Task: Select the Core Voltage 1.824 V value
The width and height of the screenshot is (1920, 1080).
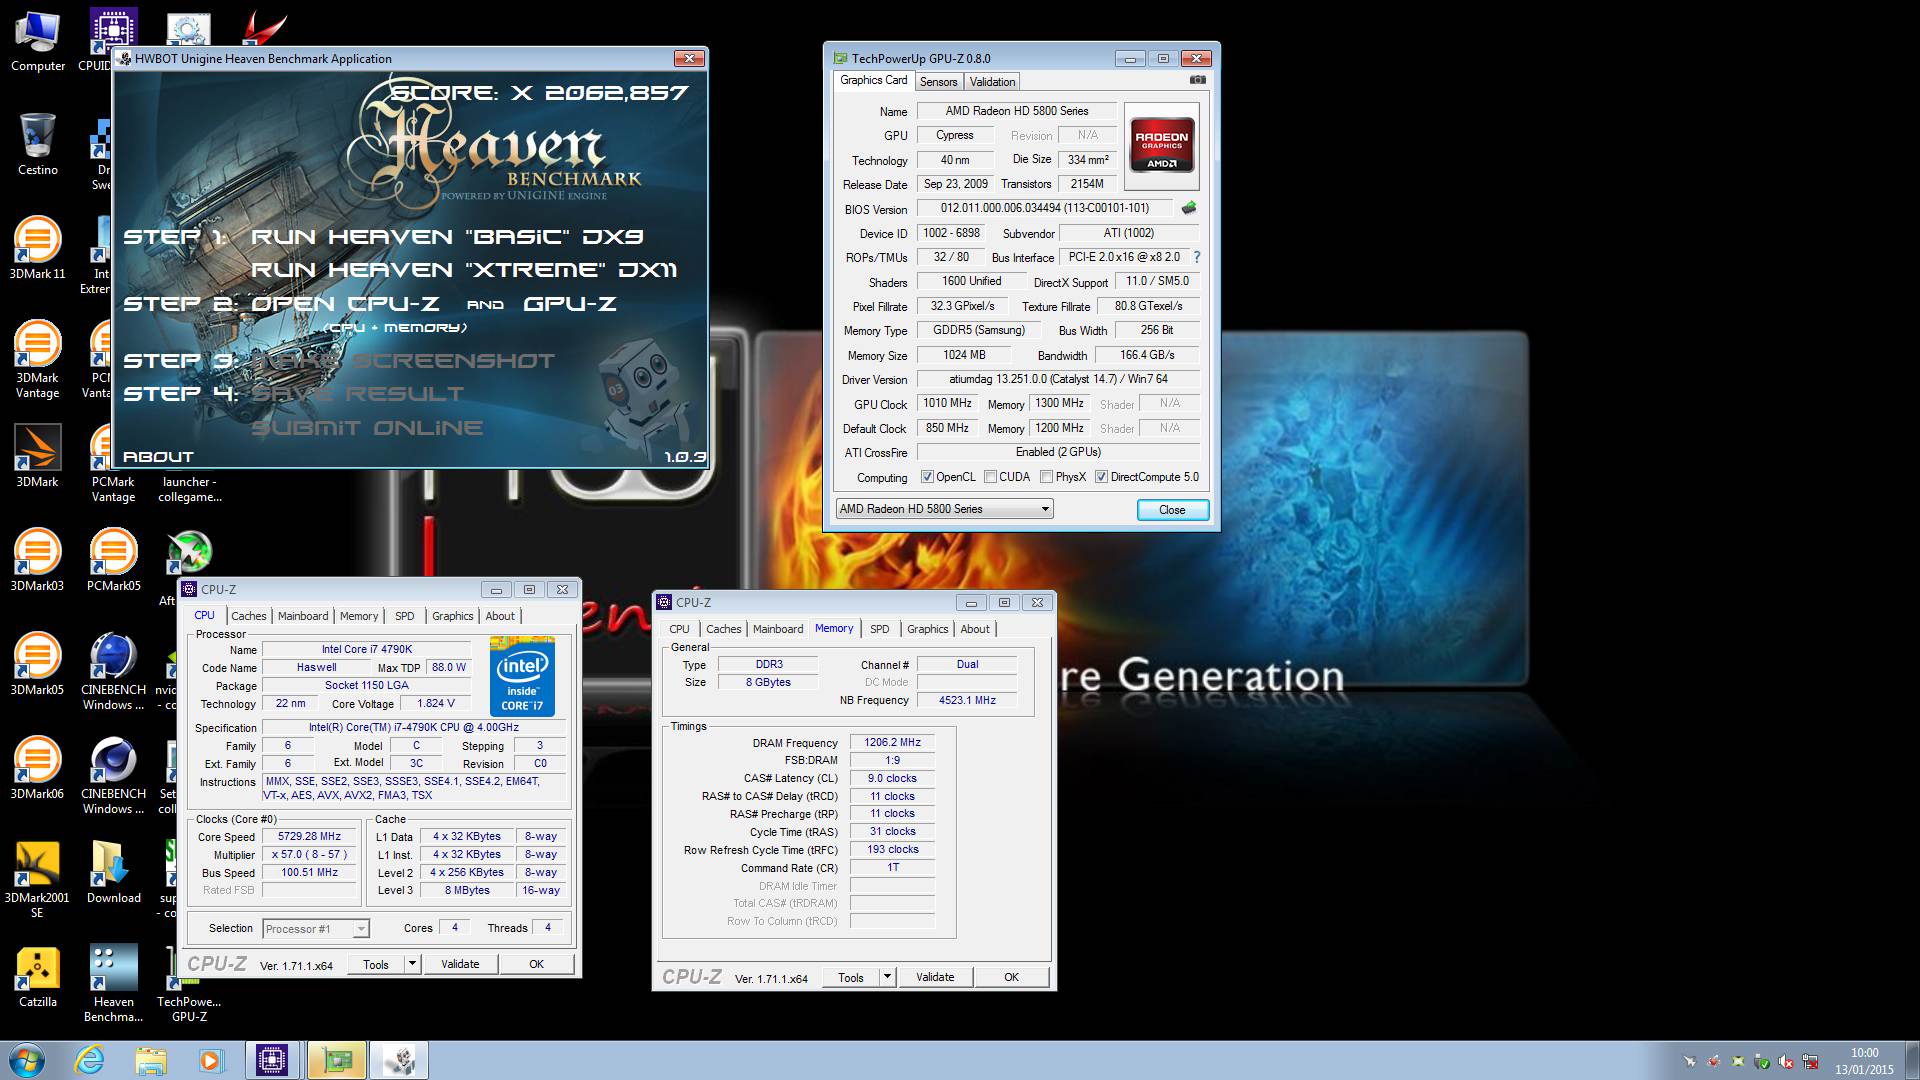Action: 436,704
